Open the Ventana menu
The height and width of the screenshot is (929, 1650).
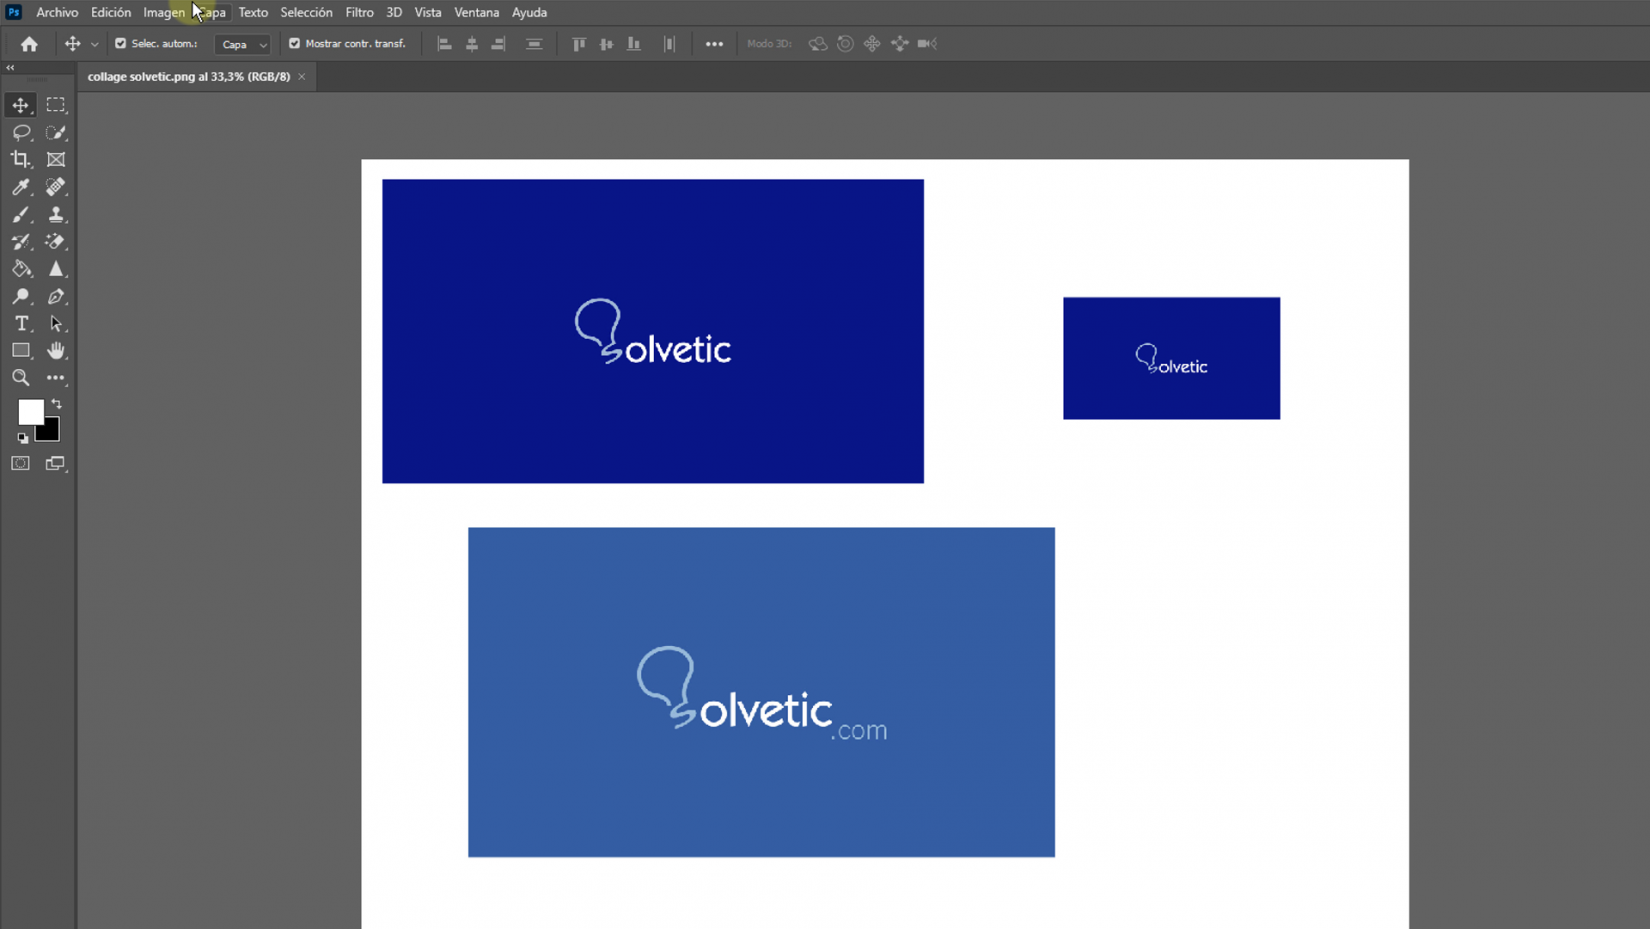[x=476, y=13]
